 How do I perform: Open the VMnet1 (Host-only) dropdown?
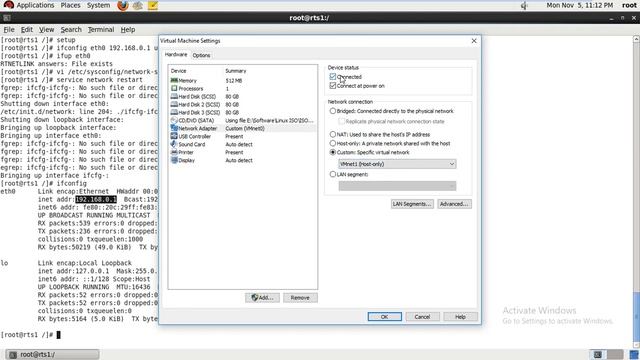[397, 164]
